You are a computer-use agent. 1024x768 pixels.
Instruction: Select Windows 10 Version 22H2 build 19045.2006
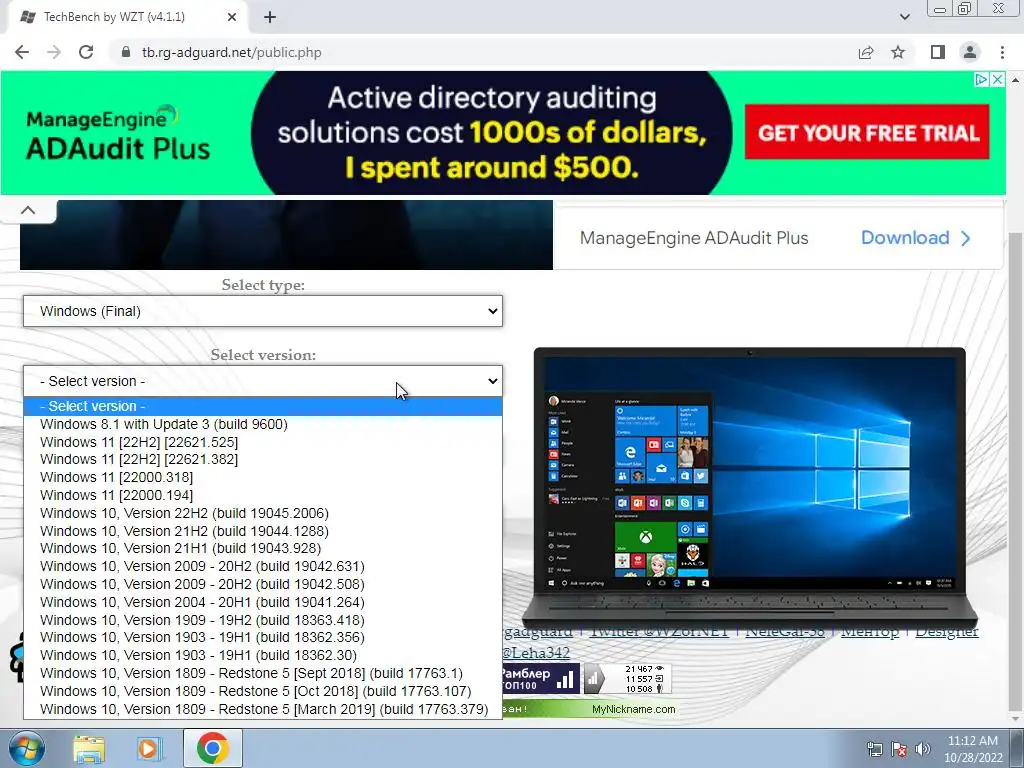click(263, 513)
